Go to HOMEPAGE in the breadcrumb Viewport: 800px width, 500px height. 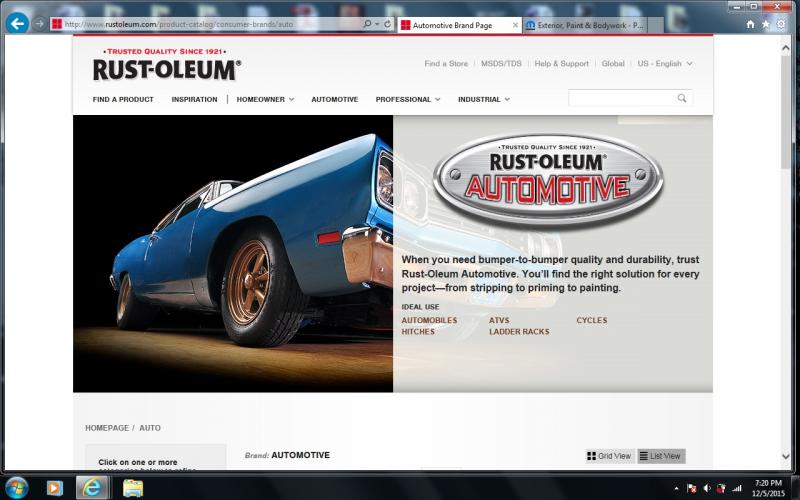pyautogui.click(x=107, y=428)
